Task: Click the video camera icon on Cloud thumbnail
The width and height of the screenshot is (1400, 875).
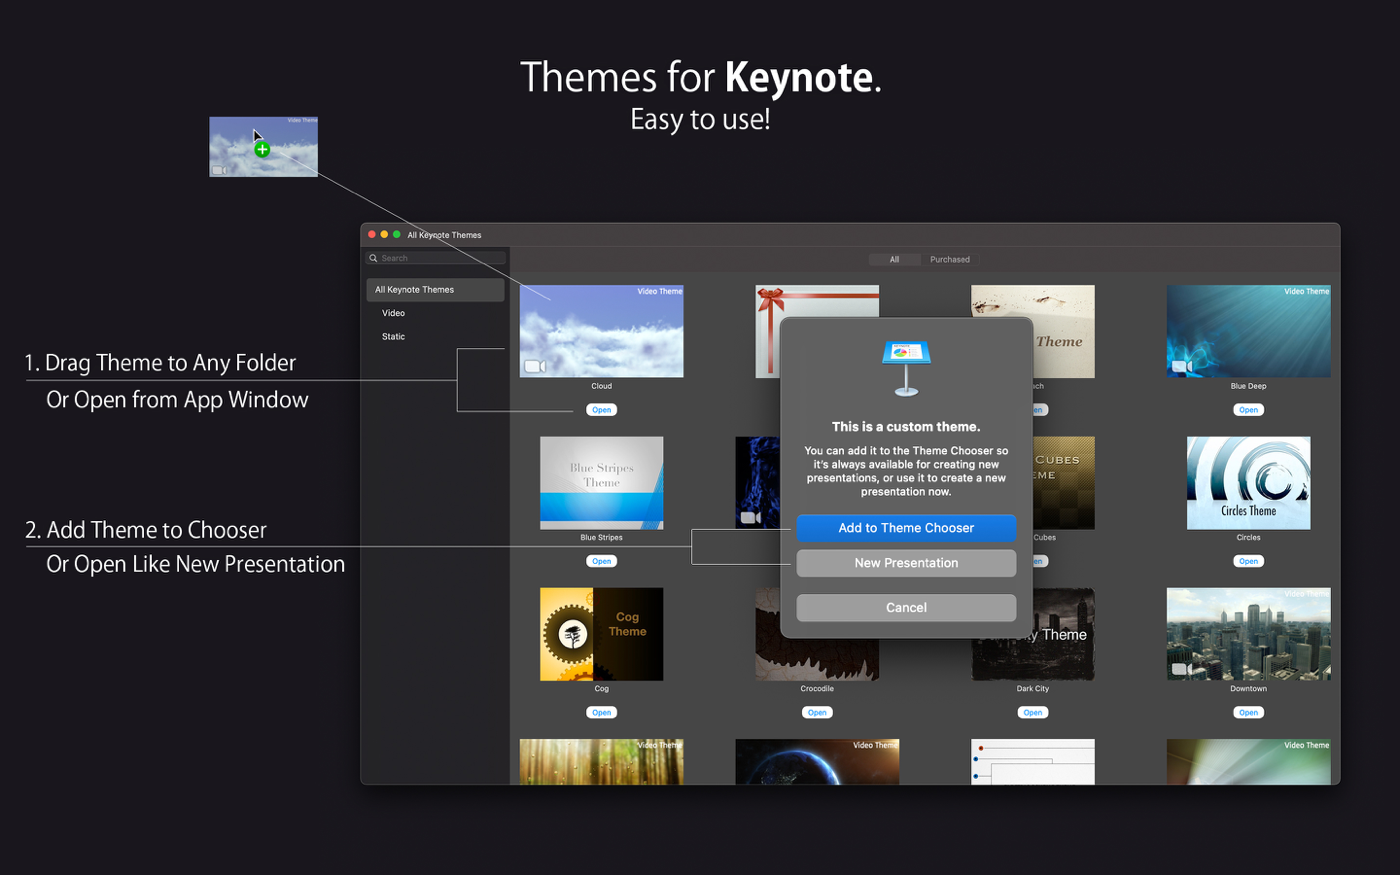Action: tap(535, 366)
